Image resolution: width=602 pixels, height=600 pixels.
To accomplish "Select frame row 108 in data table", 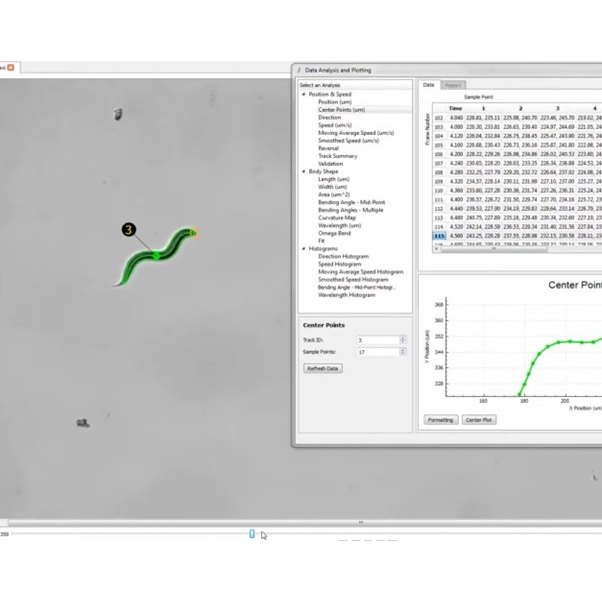I will (439, 172).
